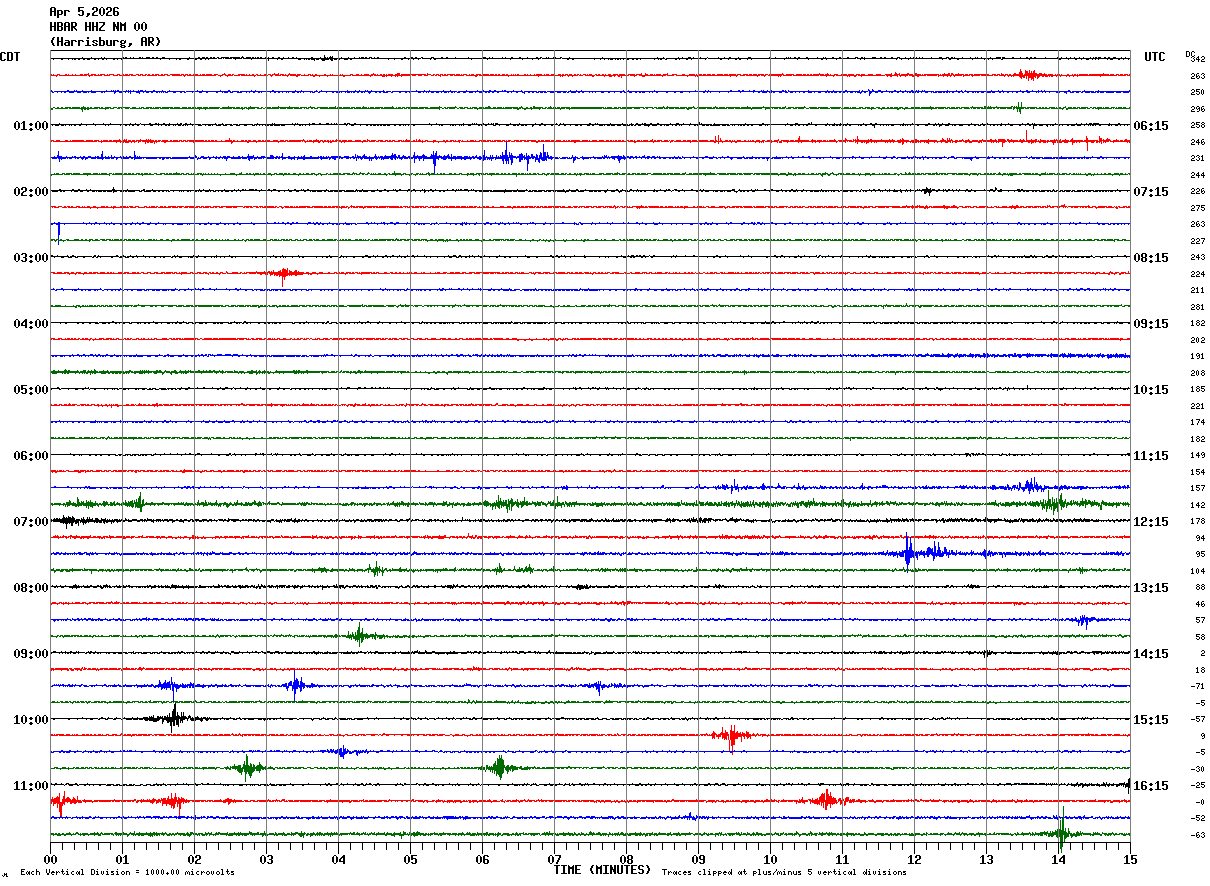
Task: Click the 'TIME (MINUTES)' axis title
Action: click(603, 870)
